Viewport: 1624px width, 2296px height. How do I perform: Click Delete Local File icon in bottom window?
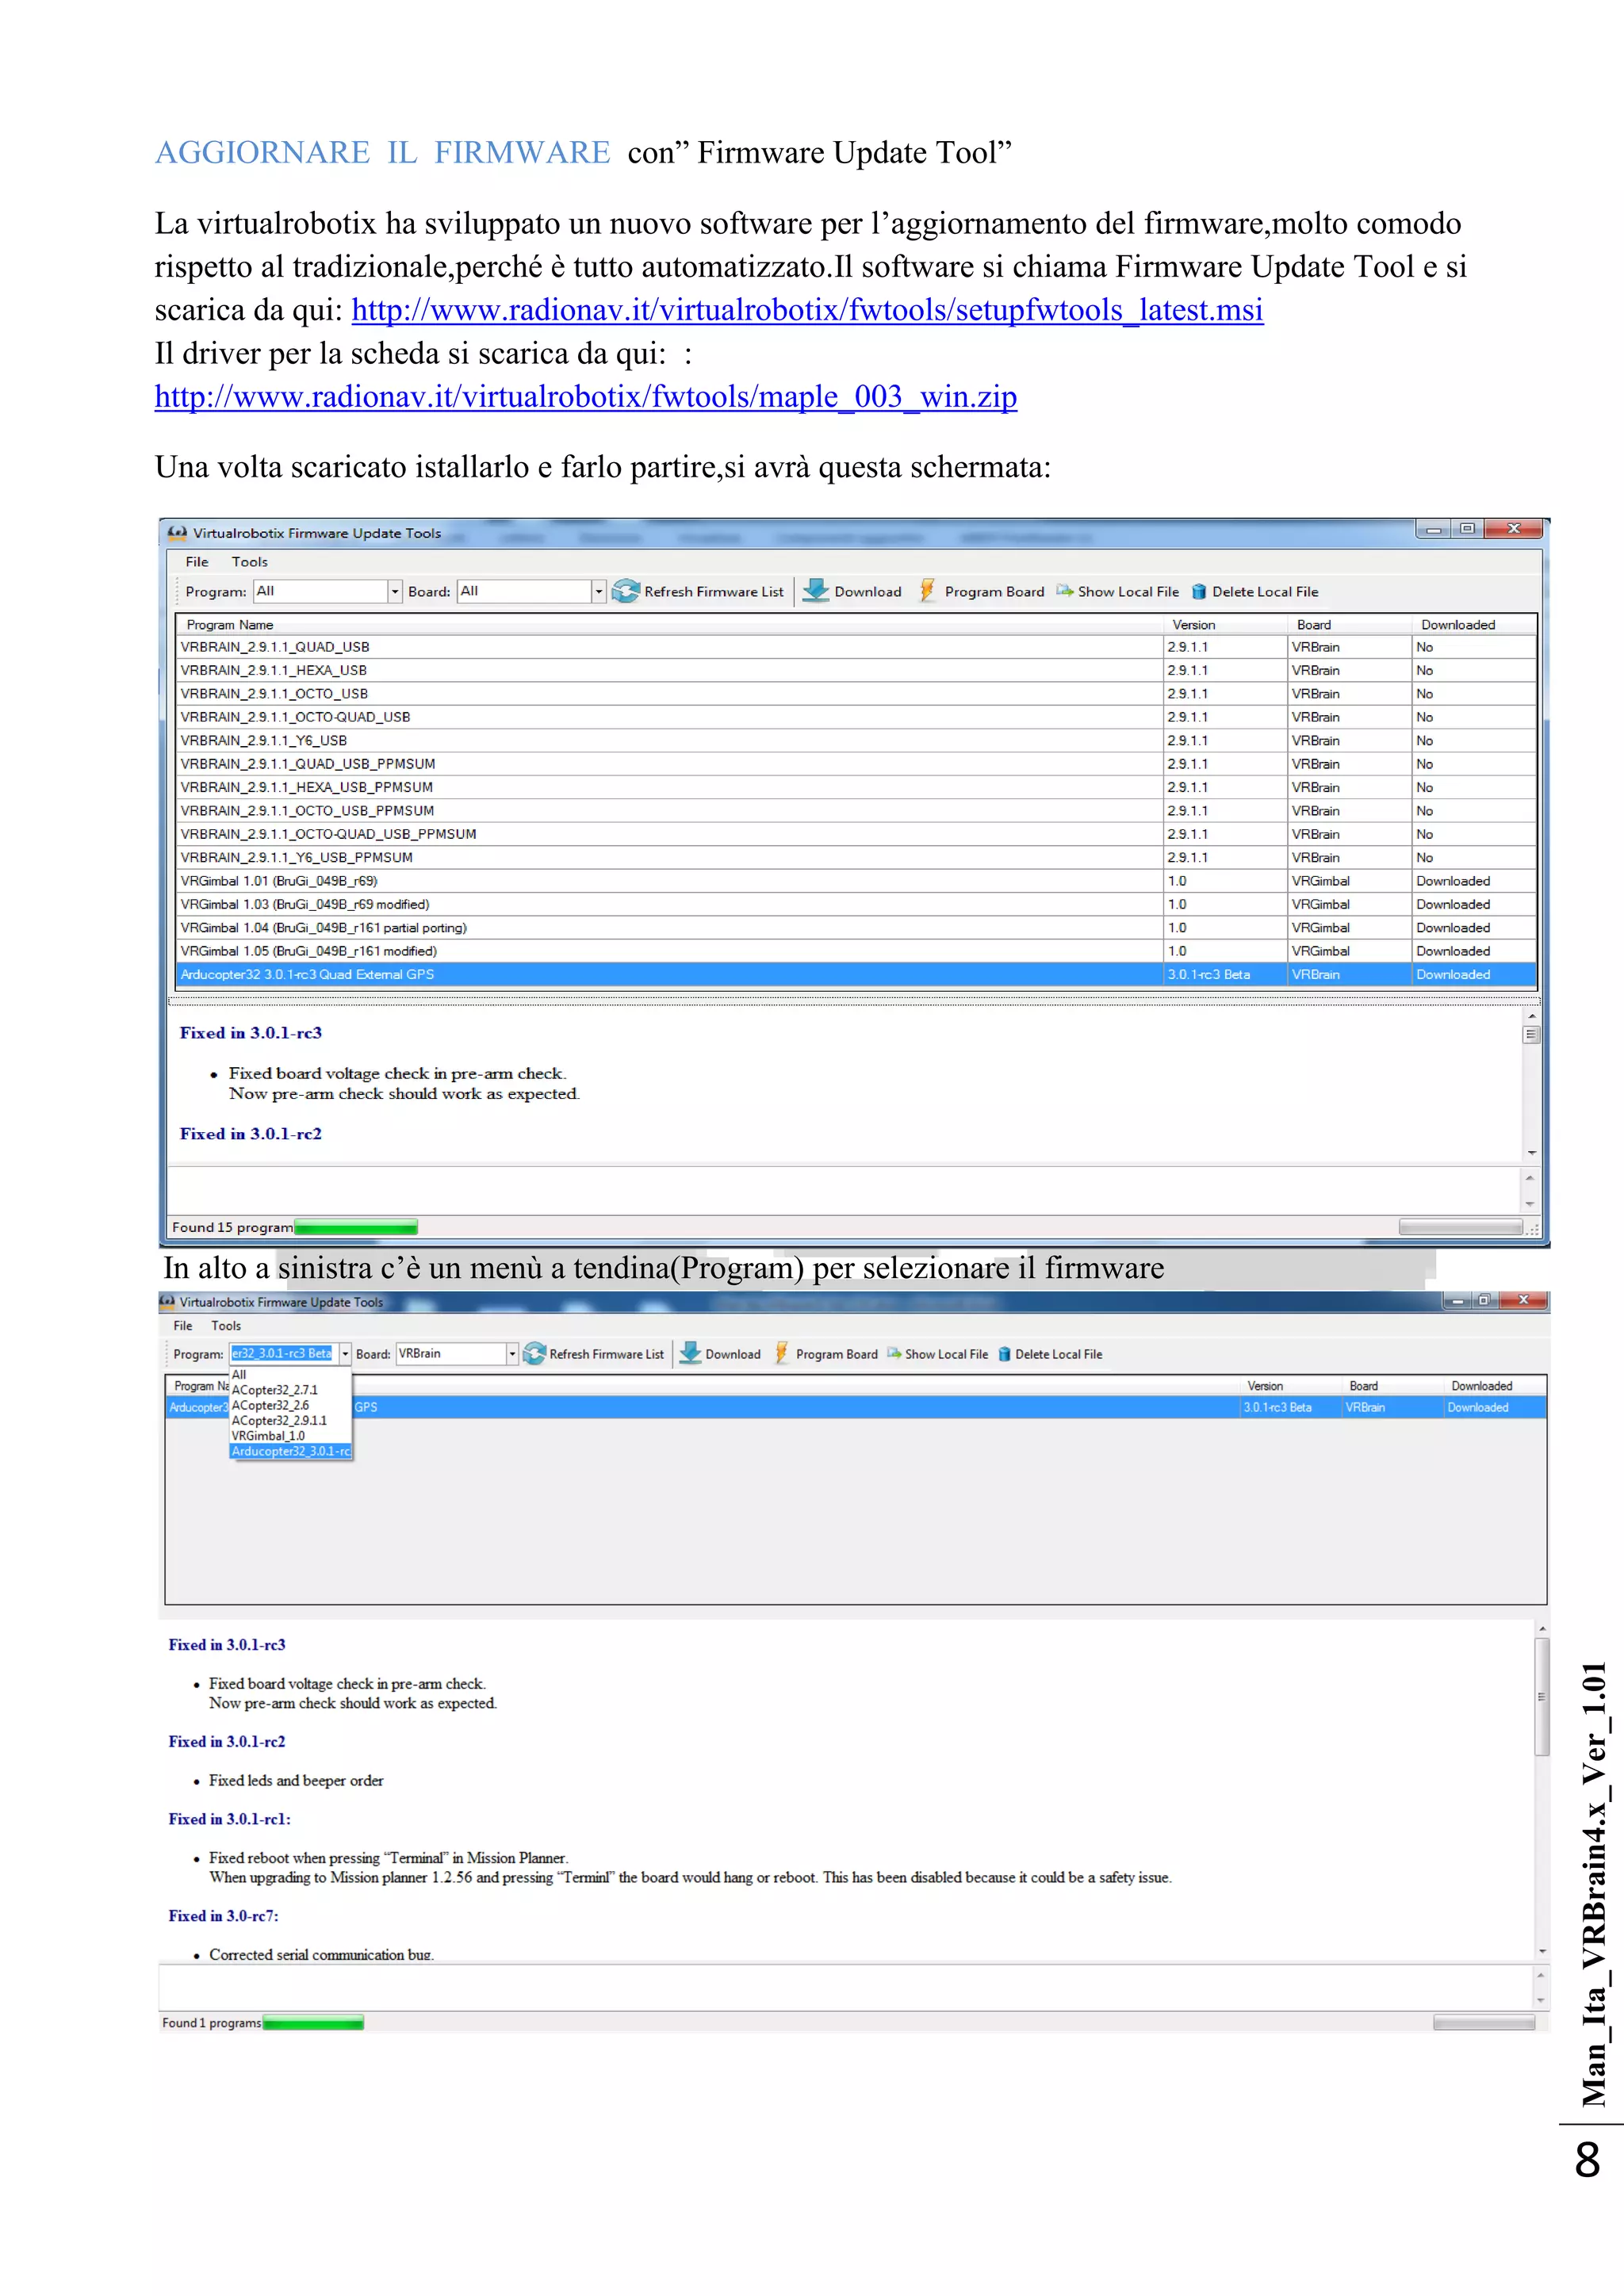click(1004, 1354)
